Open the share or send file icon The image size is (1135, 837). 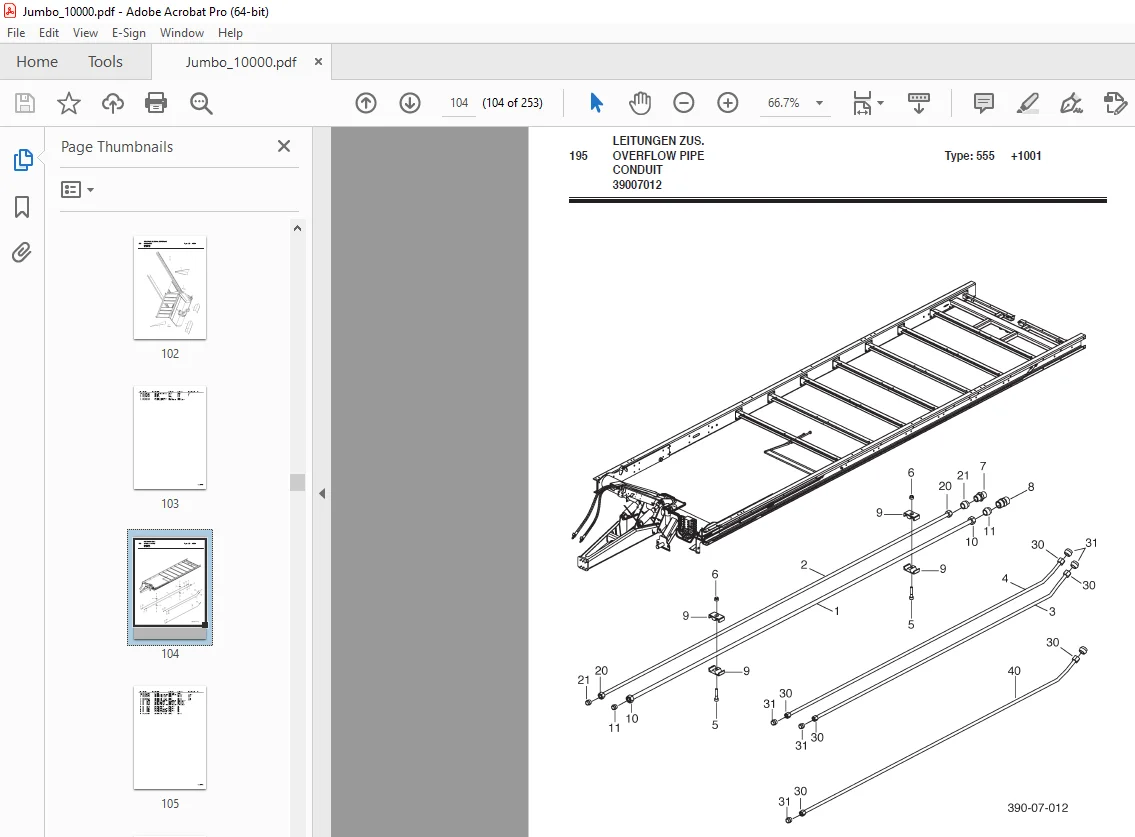point(1115,103)
